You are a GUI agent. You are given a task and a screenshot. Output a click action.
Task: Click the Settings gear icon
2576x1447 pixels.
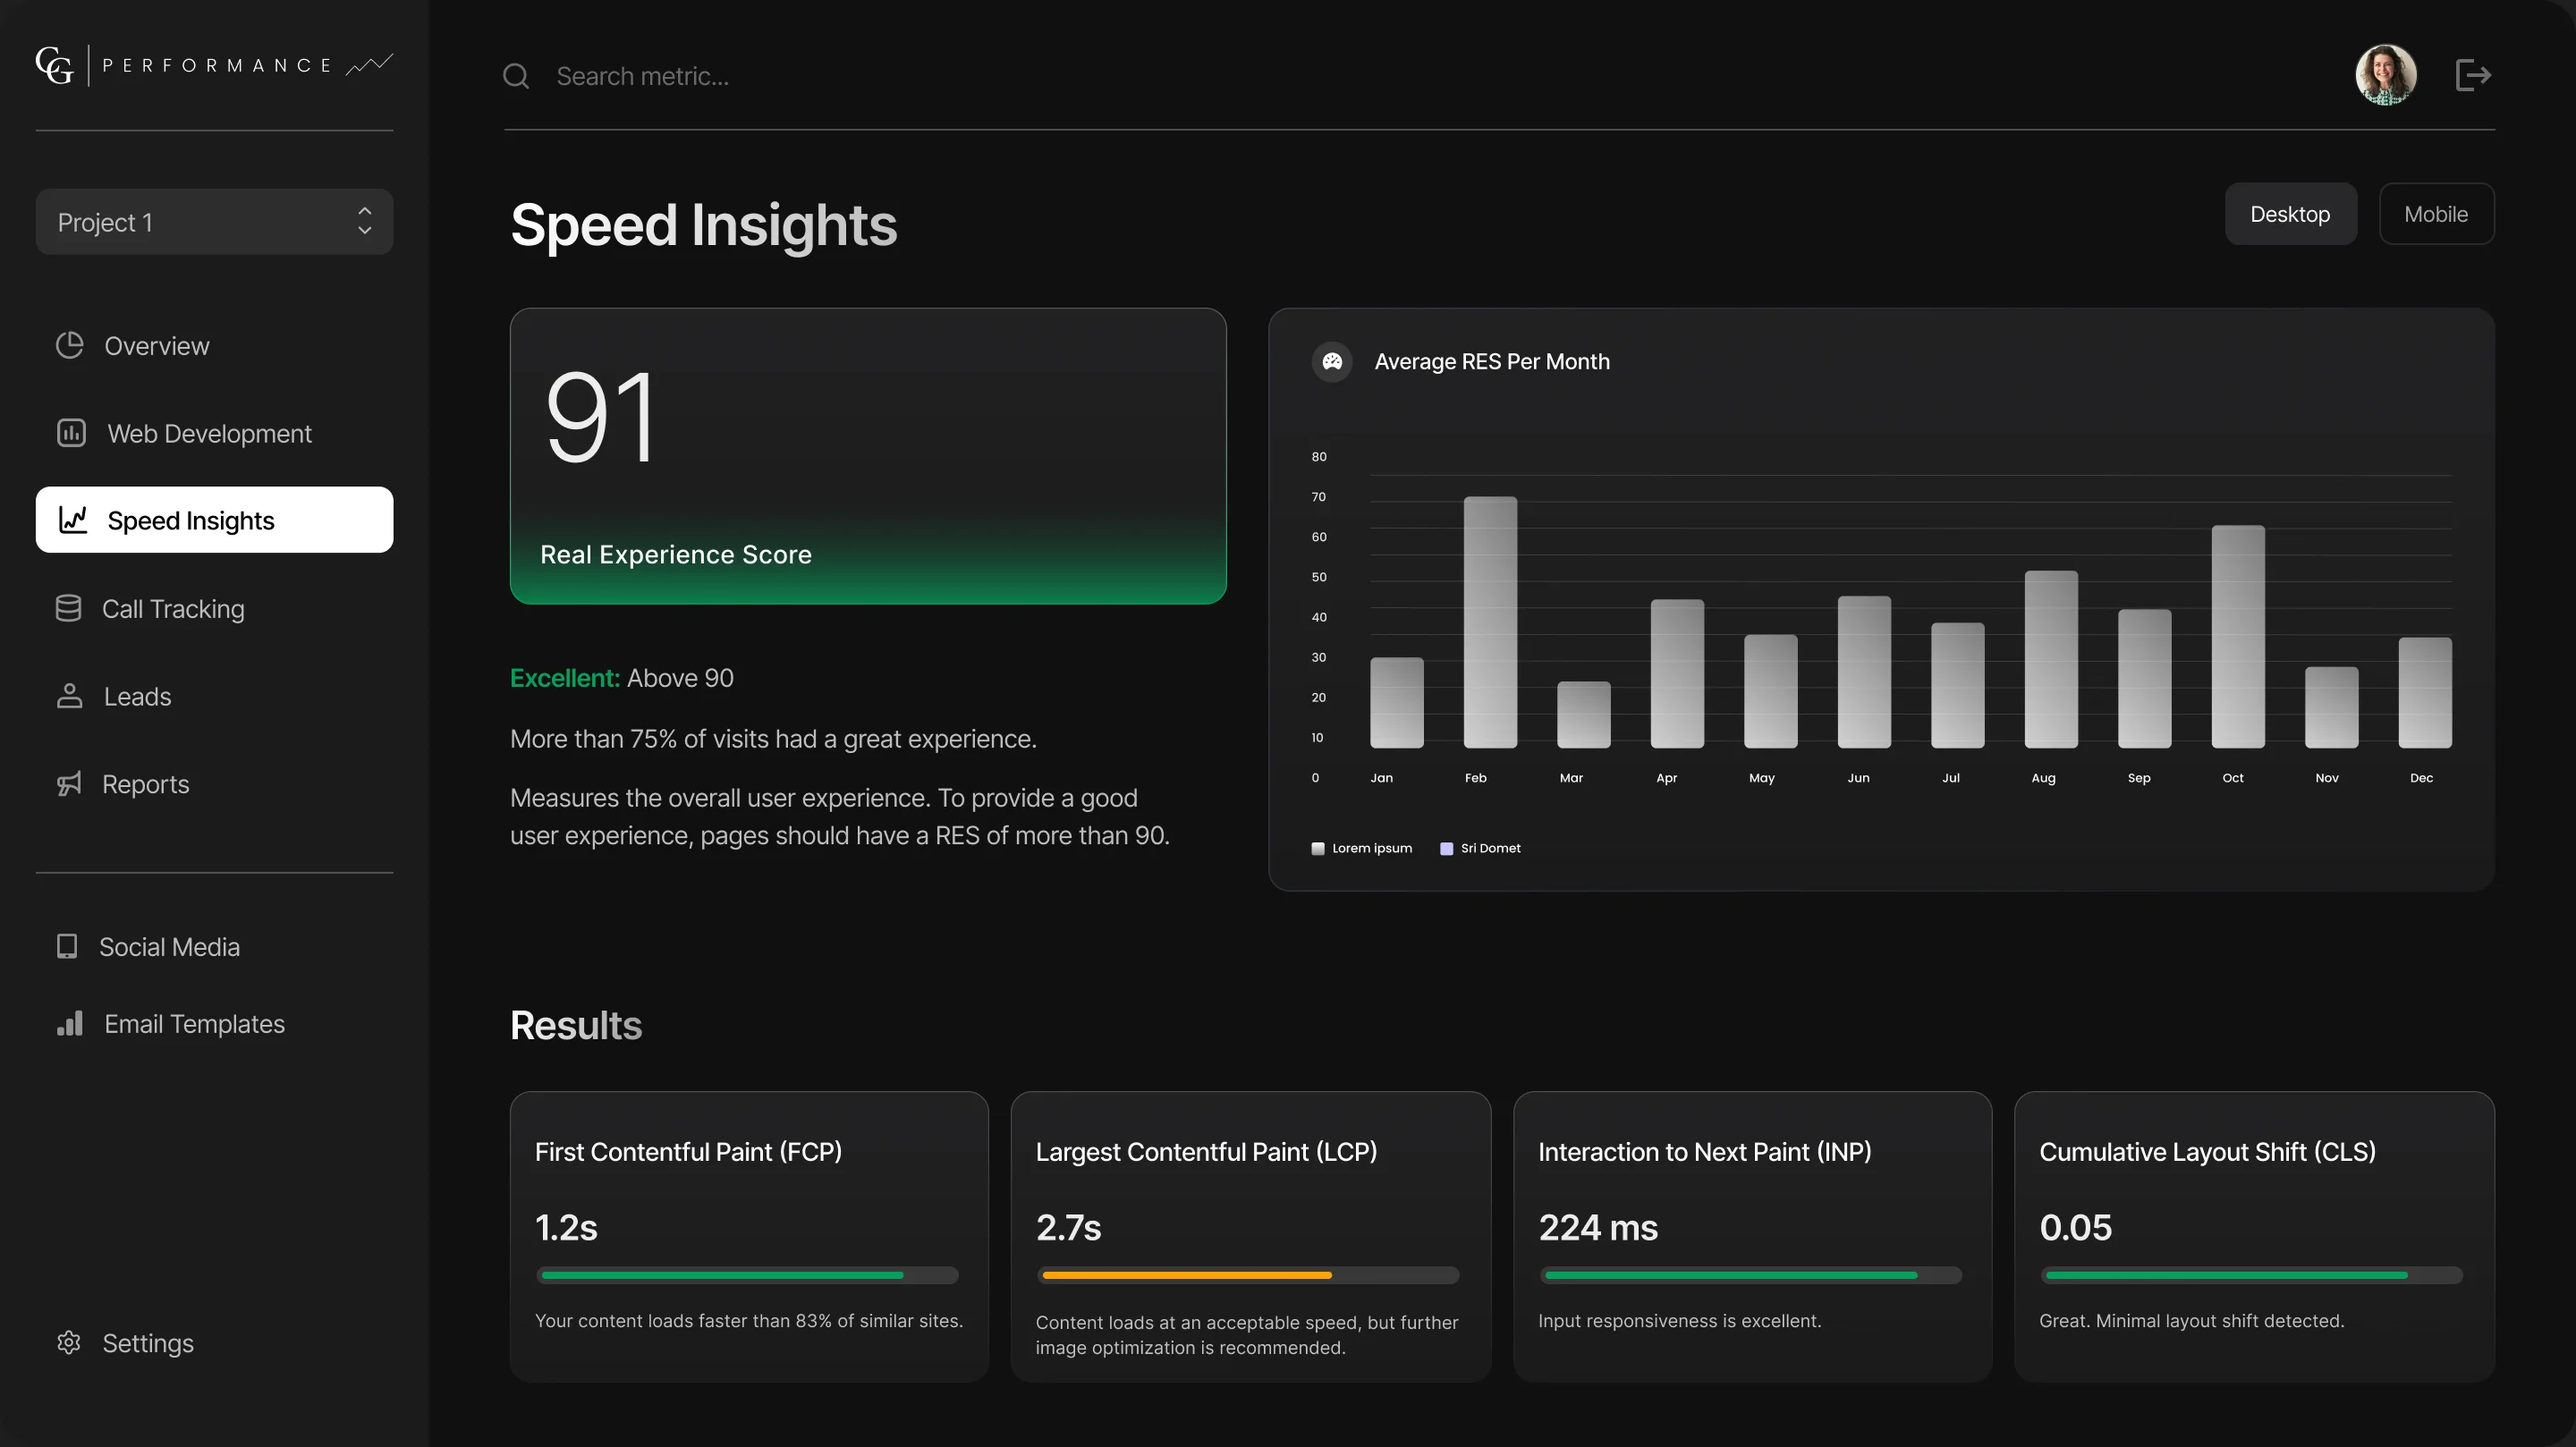[x=69, y=1342]
